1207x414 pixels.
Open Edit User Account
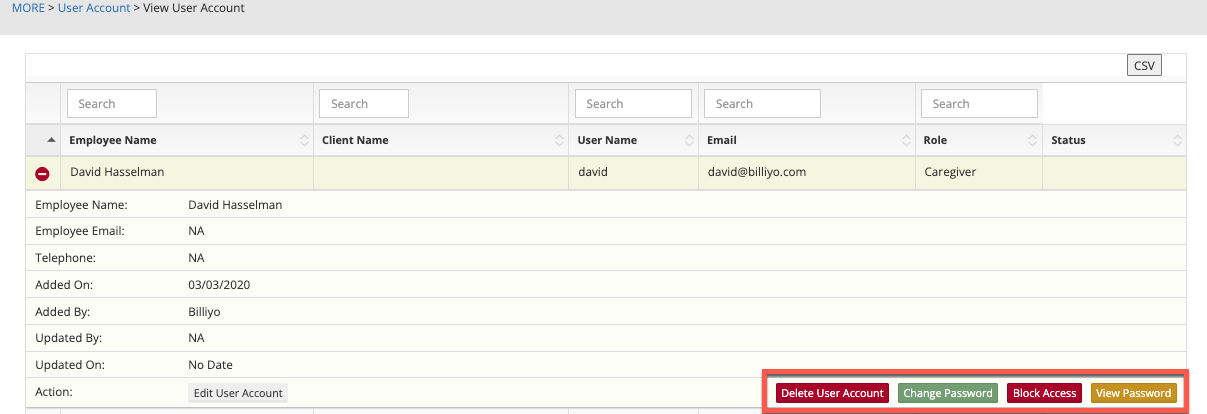[x=238, y=393]
